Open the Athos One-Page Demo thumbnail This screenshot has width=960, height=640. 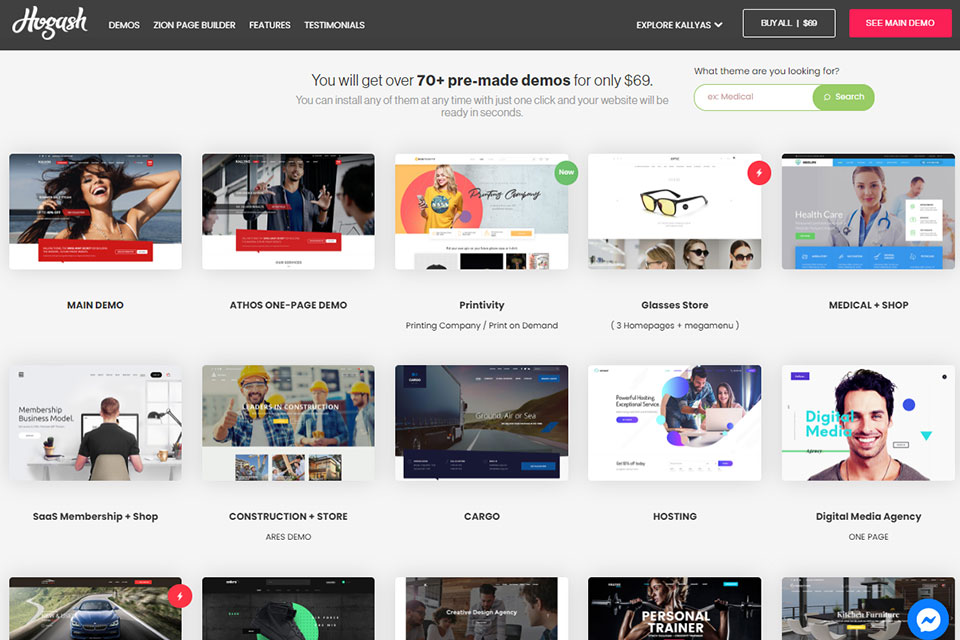tap(288, 211)
